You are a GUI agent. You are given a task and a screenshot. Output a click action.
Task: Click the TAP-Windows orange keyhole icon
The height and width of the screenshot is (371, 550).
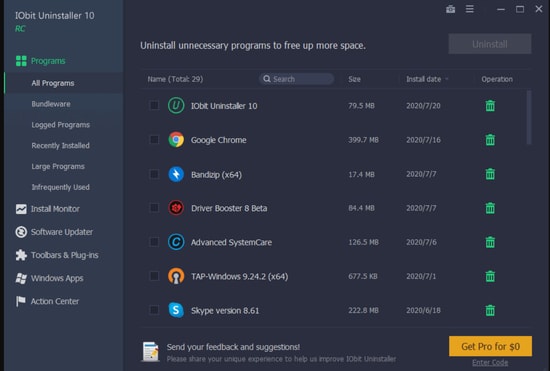tap(176, 276)
